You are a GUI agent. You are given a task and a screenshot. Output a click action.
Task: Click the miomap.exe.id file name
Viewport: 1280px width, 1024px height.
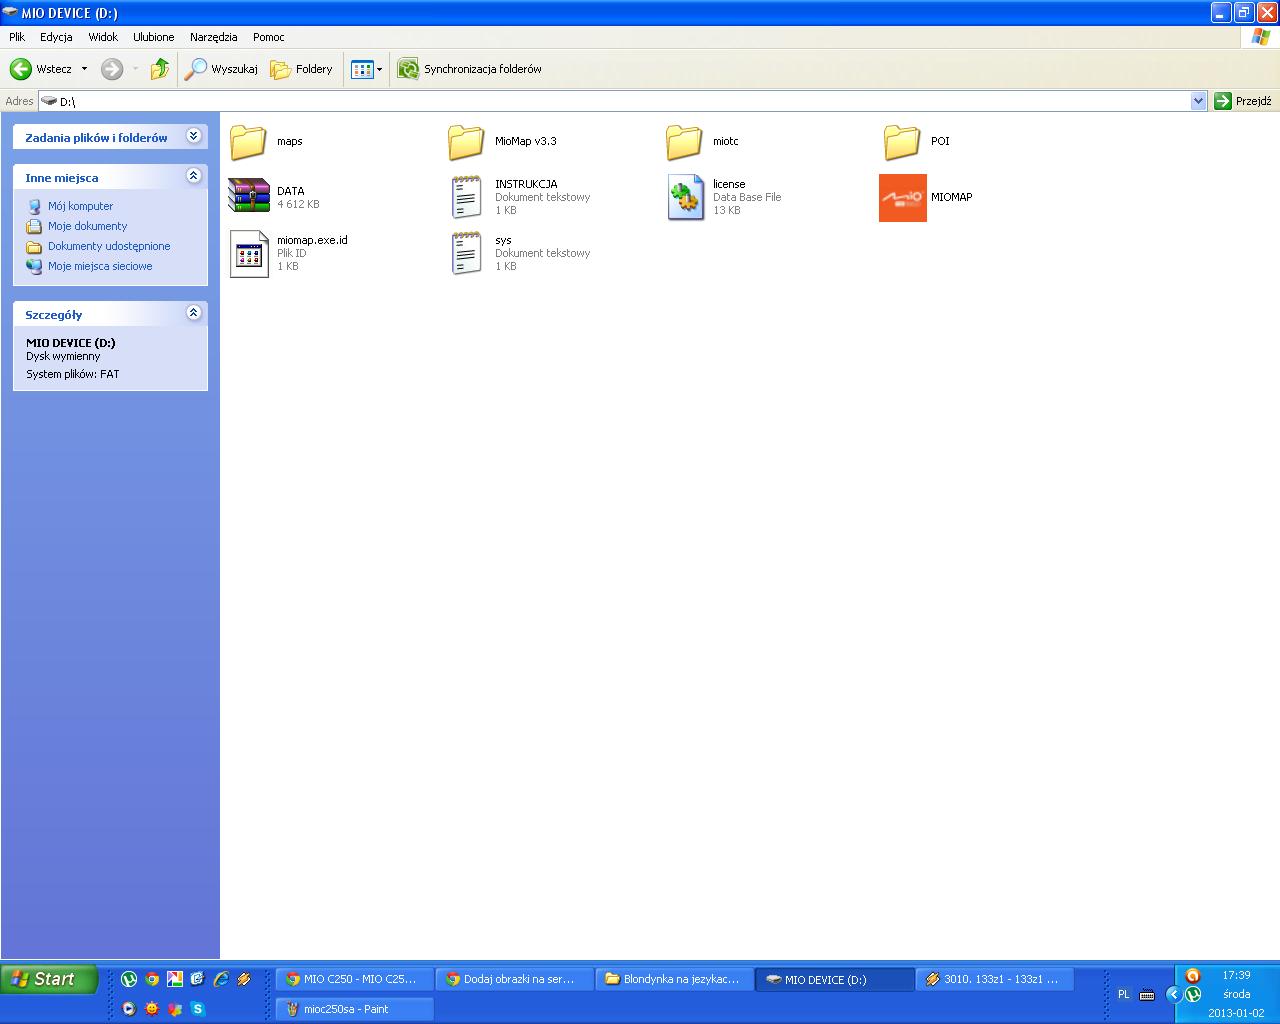(x=312, y=240)
